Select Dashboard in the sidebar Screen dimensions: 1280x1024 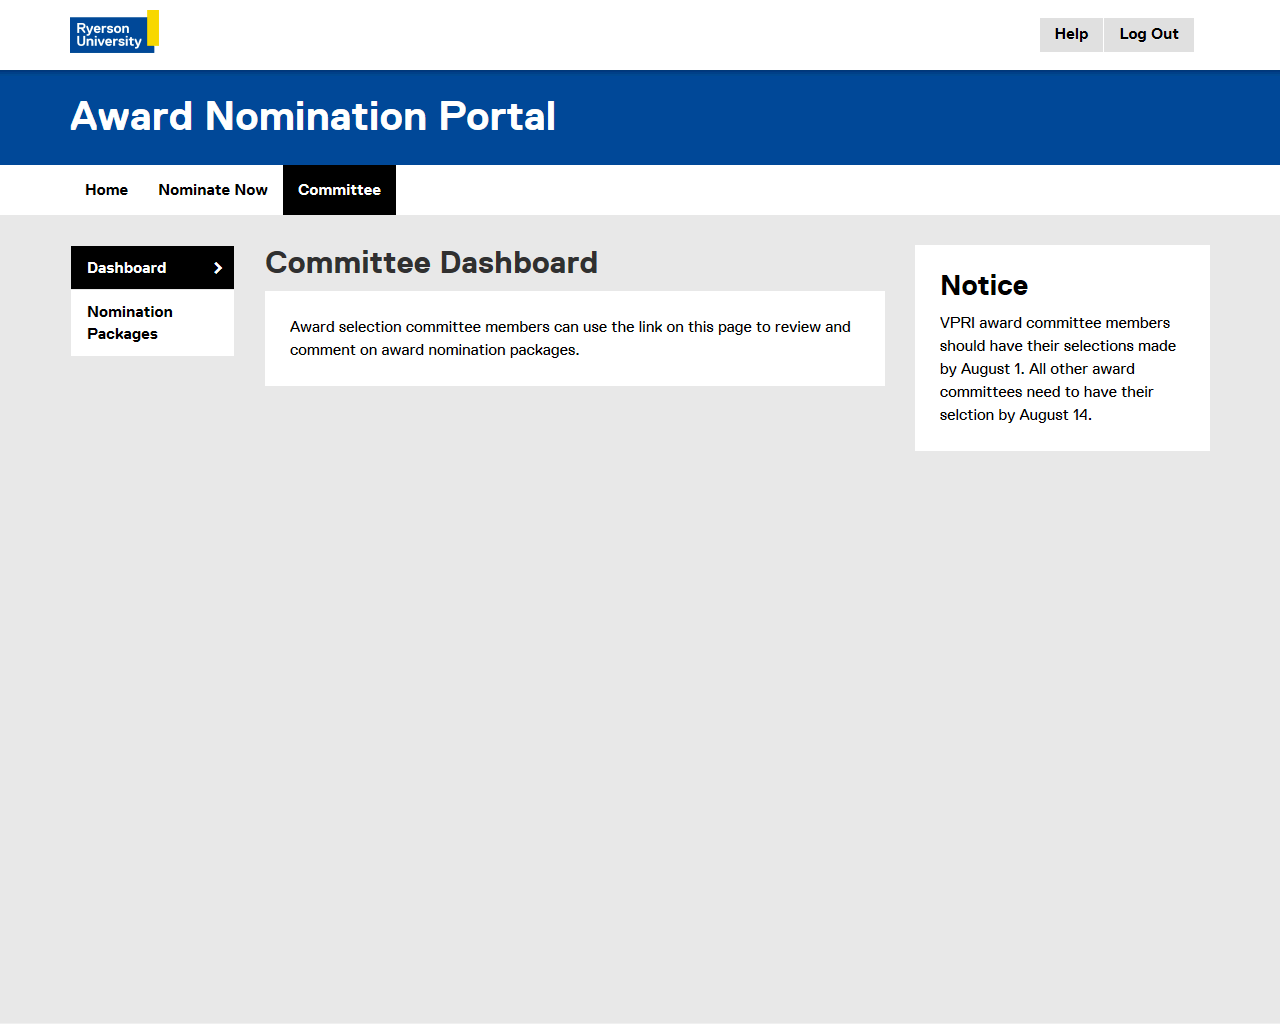pyautogui.click(x=127, y=268)
